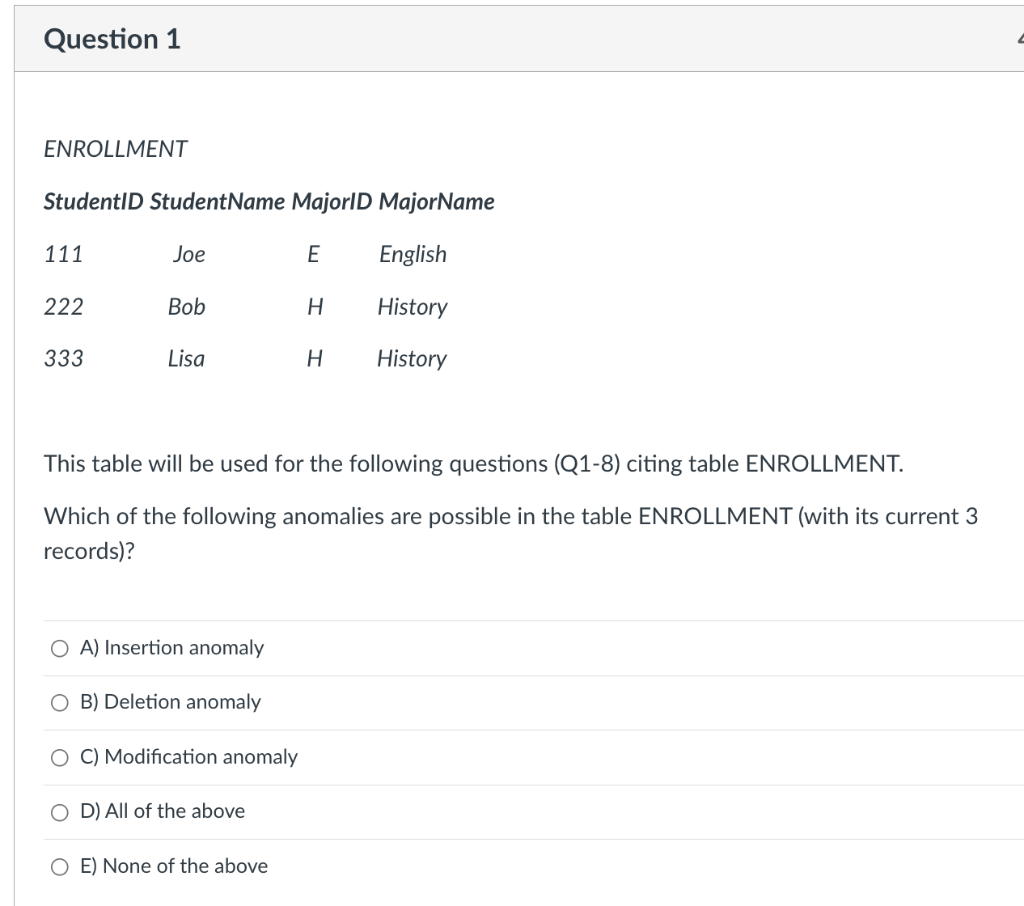Click the student ID cell 222
The width and height of the screenshot is (1024, 906).
(63, 306)
